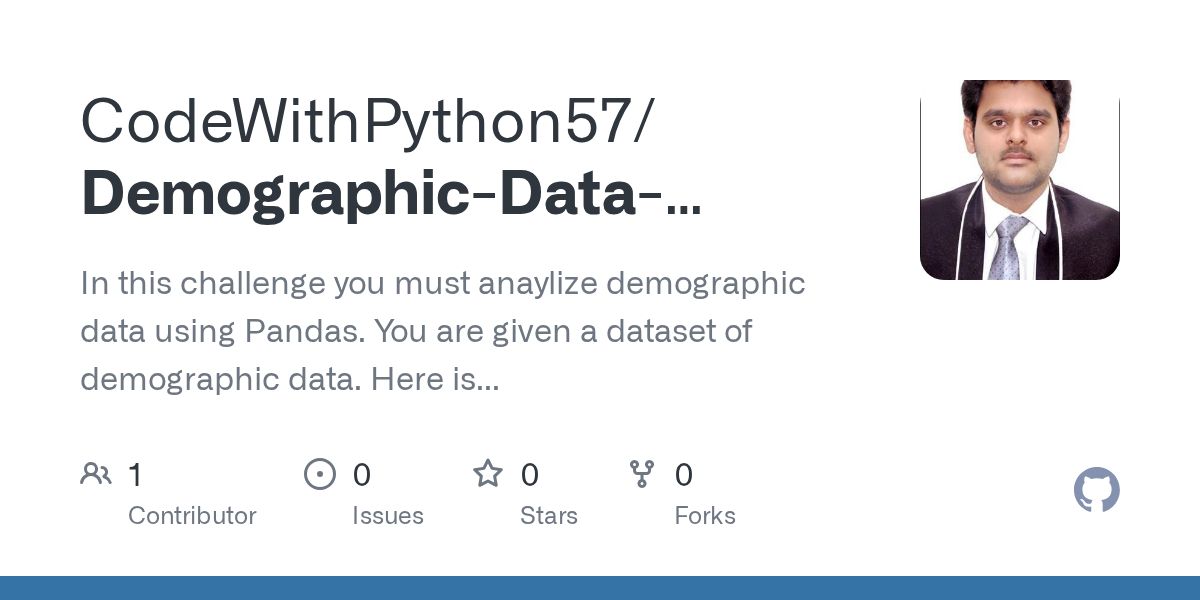Click the Contributor label text
This screenshot has height=600, width=1200.
point(192,516)
